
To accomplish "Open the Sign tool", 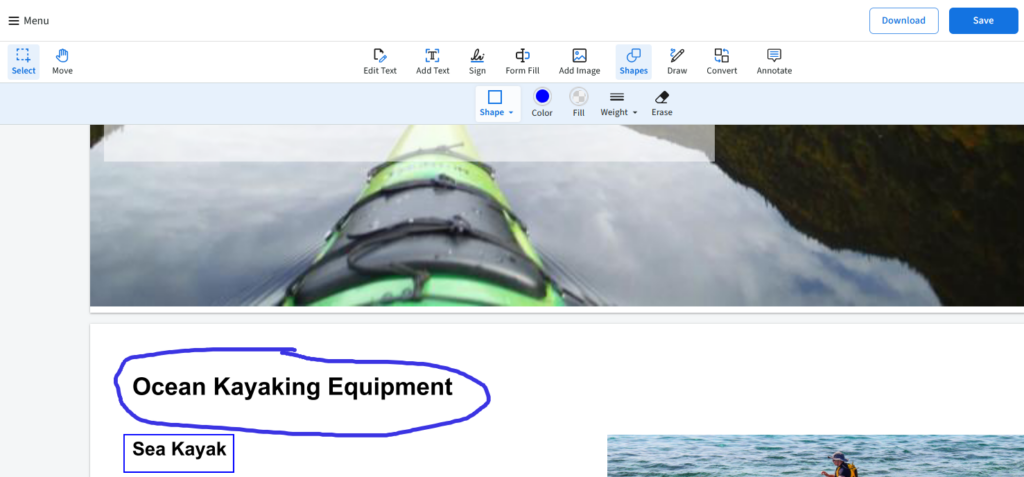I will coord(477,62).
